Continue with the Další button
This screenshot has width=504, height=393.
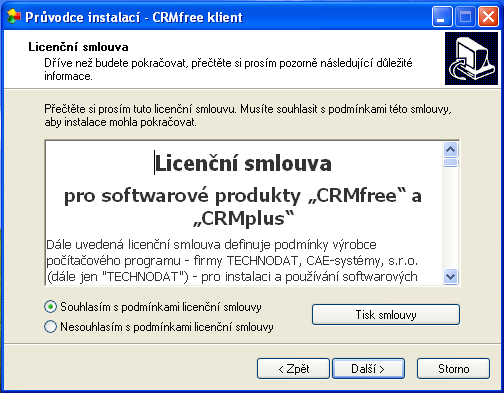tap(368, 369)
